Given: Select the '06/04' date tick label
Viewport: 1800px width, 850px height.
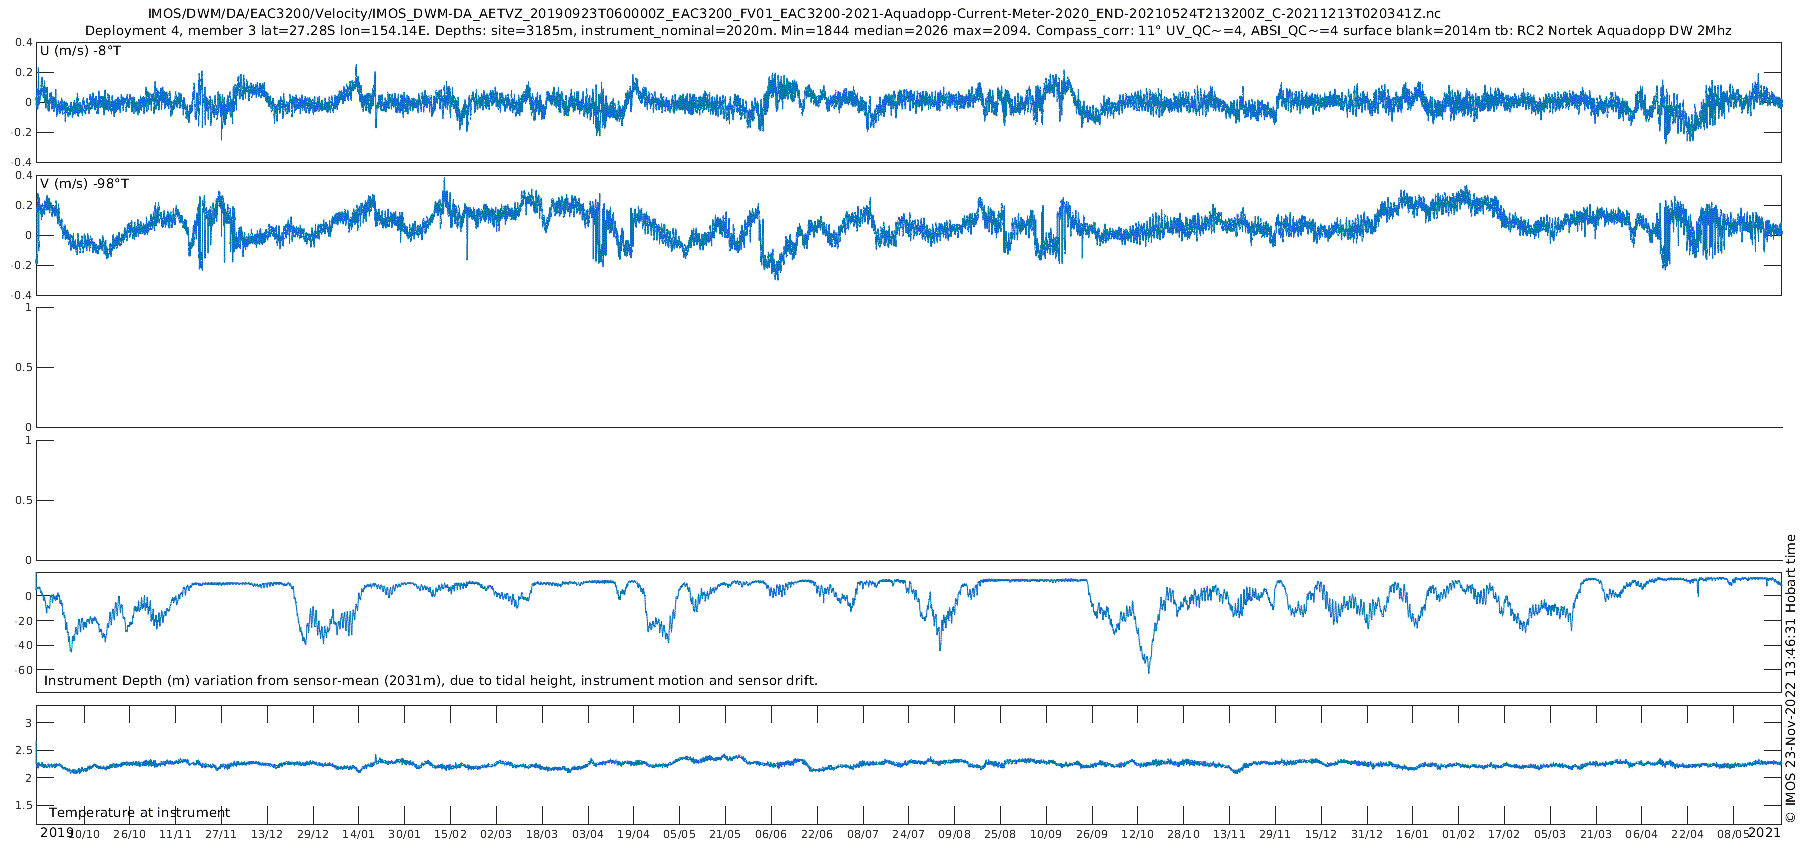Looking at the screenshot, I should coord(1642,834).
